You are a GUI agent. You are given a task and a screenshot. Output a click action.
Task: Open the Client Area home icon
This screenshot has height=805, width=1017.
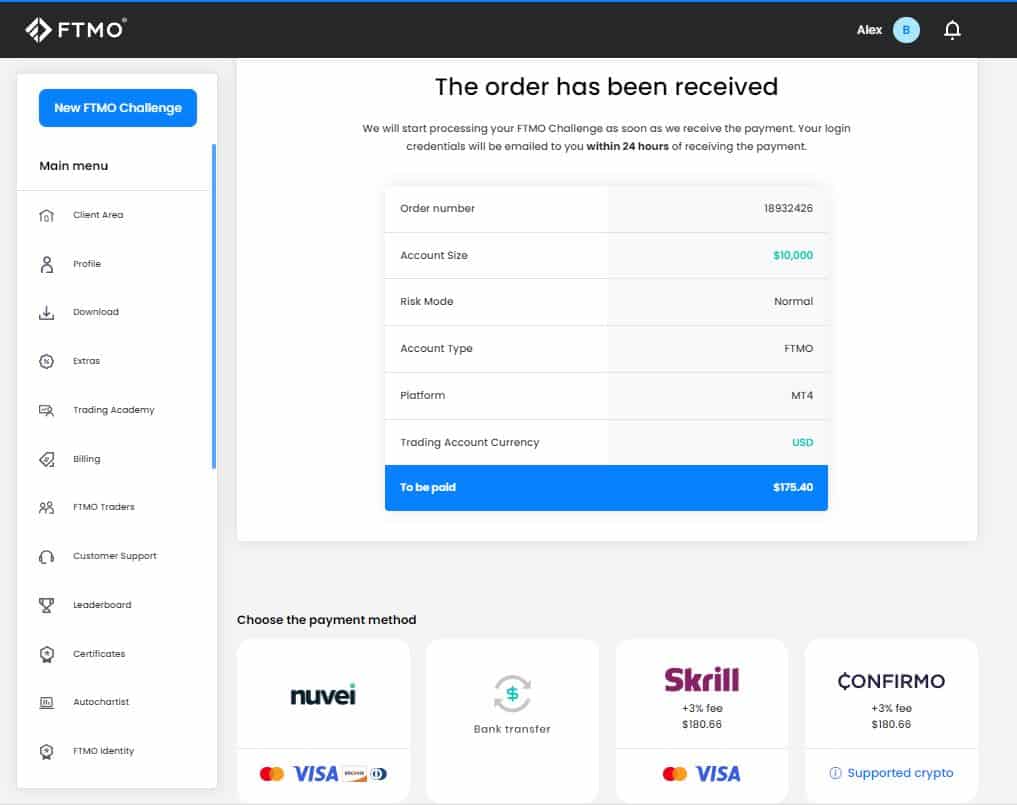[x=47, y=215]
